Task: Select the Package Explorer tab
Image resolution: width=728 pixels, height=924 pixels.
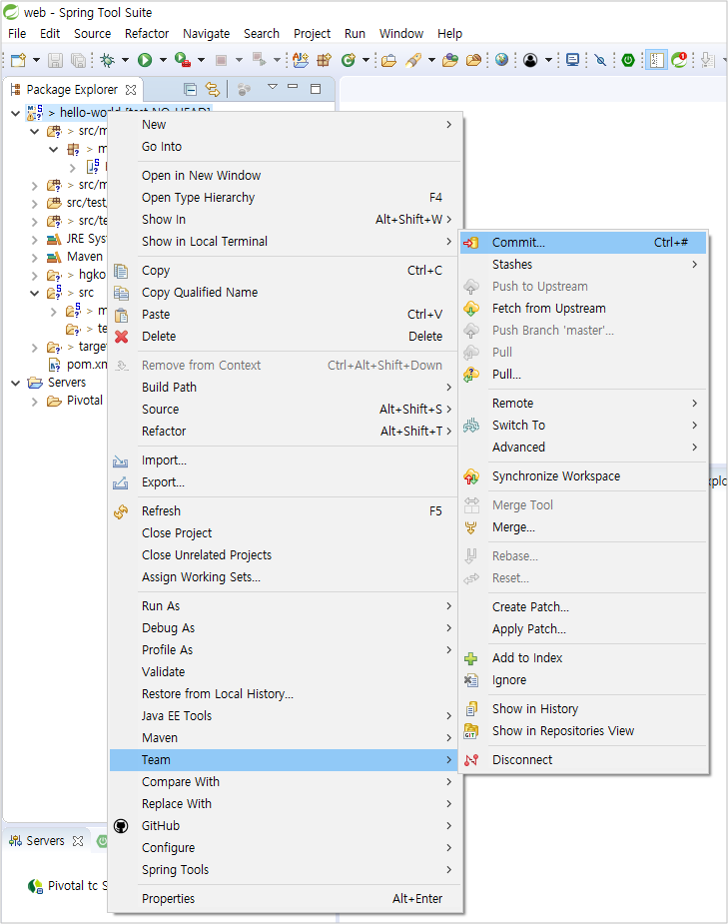Action: coord(72,90)
